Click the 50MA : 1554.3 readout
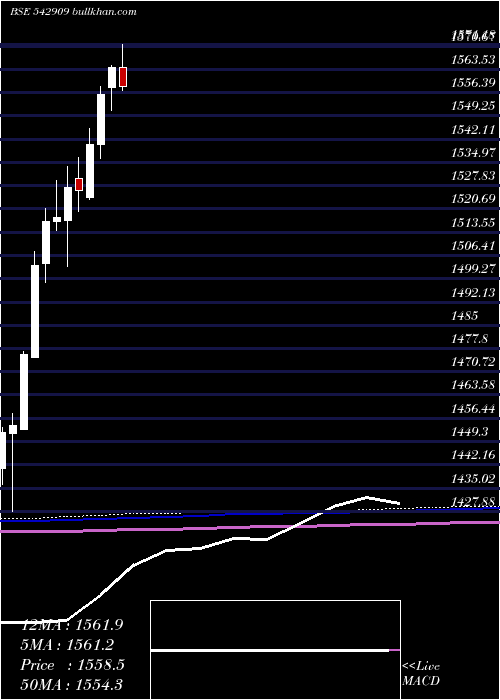The width and height of the screenshot is (500, 700). tap(72, 685)
